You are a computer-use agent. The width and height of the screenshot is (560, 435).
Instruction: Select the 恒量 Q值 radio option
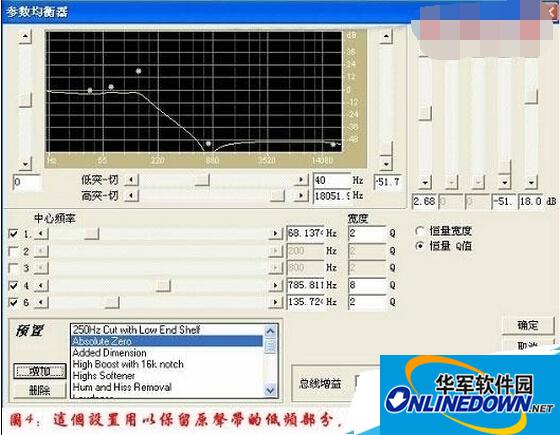coord(420,246)
